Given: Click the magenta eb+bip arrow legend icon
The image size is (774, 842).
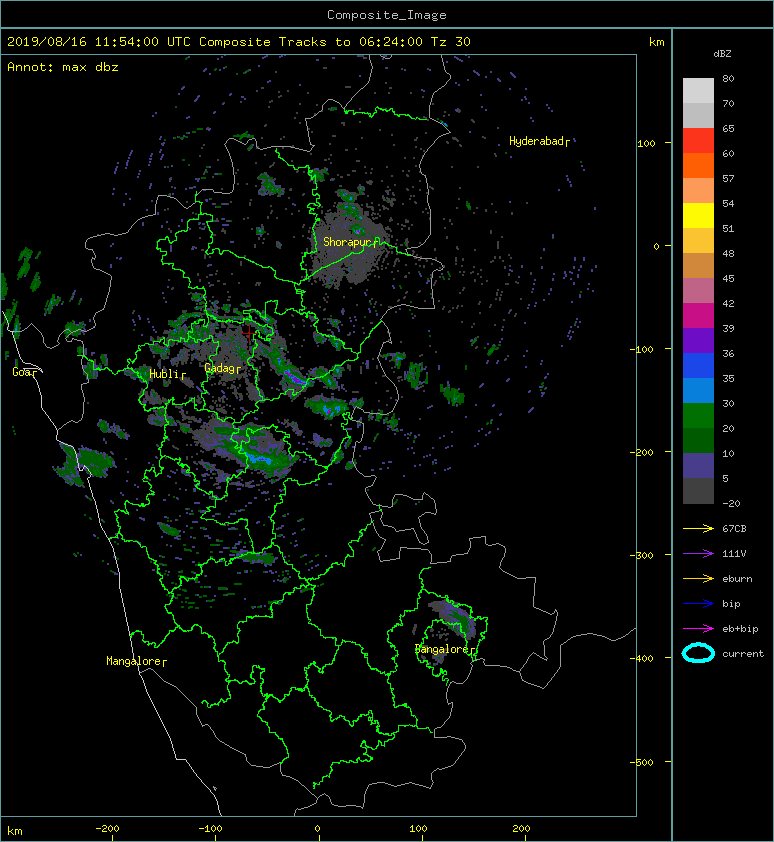Looking at the screenshot, I should (x=698, y=628).
